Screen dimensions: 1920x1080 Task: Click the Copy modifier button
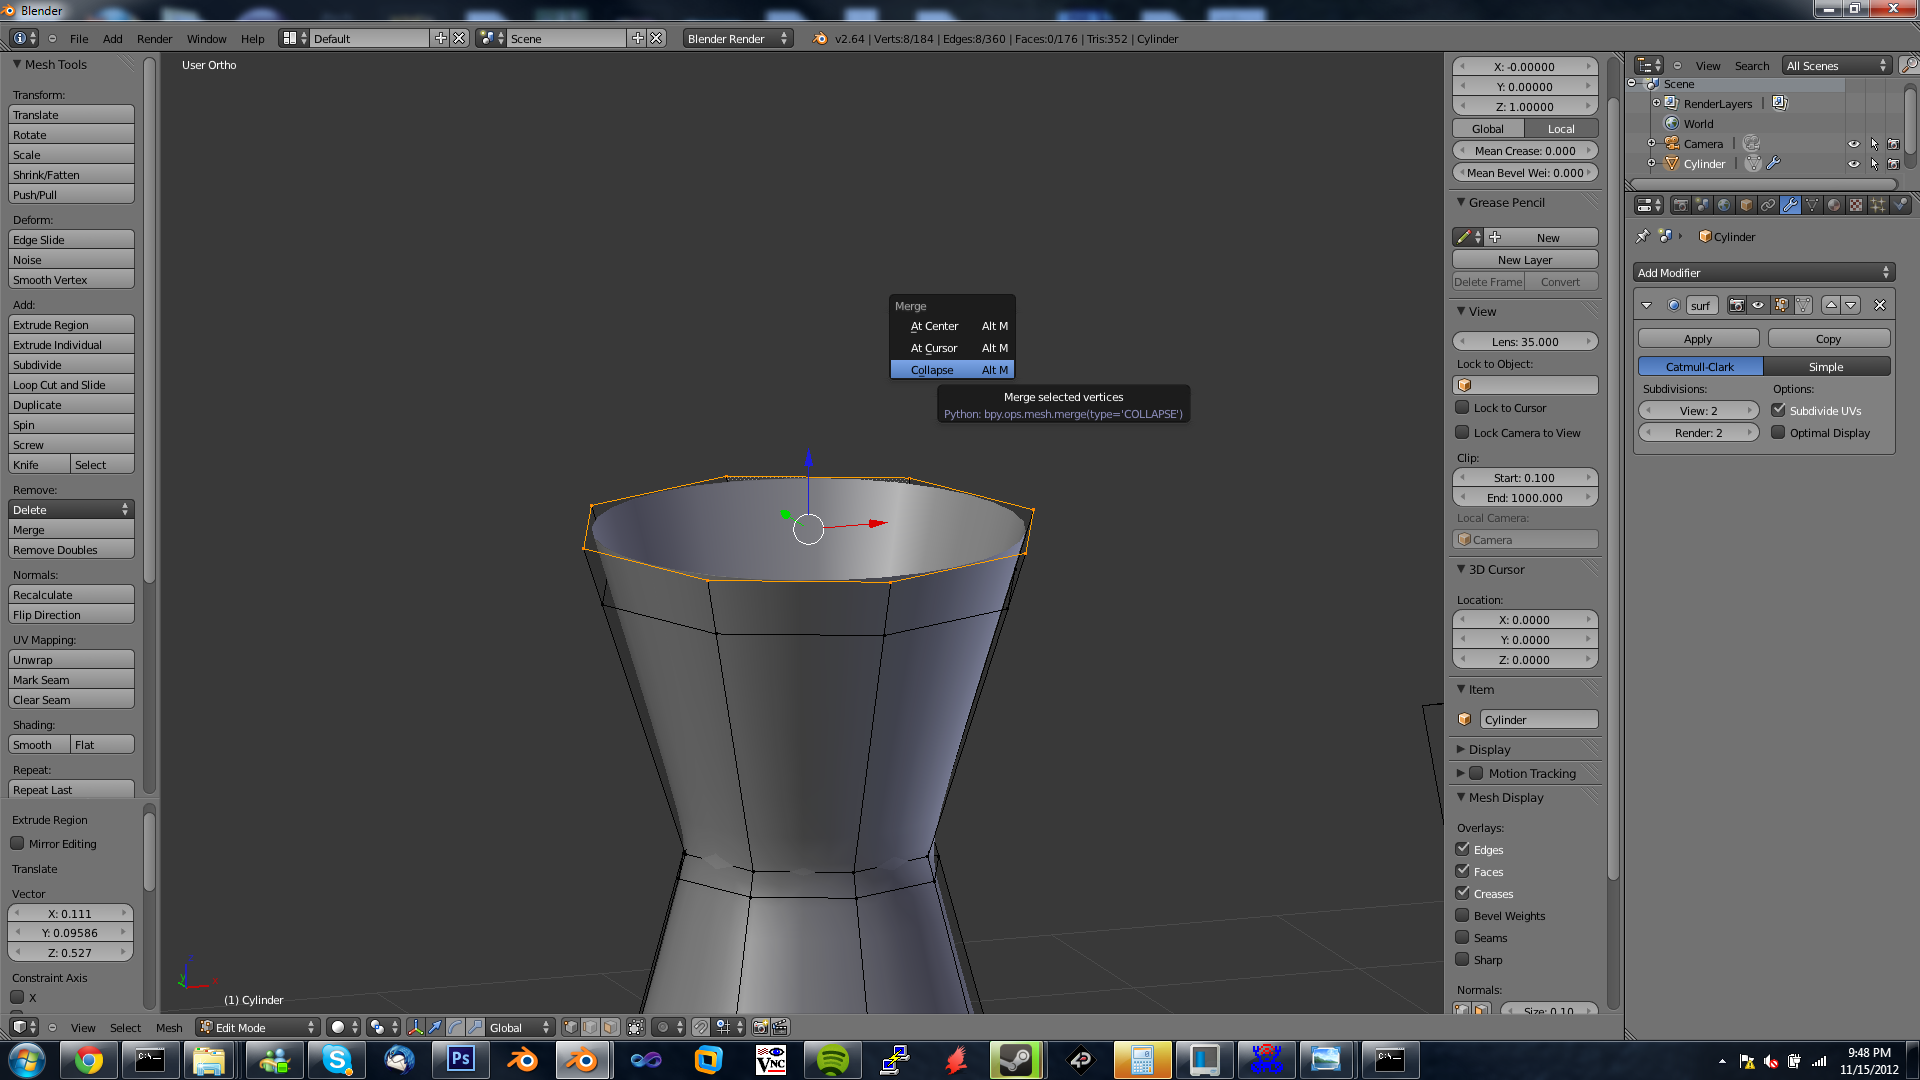(1829, 338)
